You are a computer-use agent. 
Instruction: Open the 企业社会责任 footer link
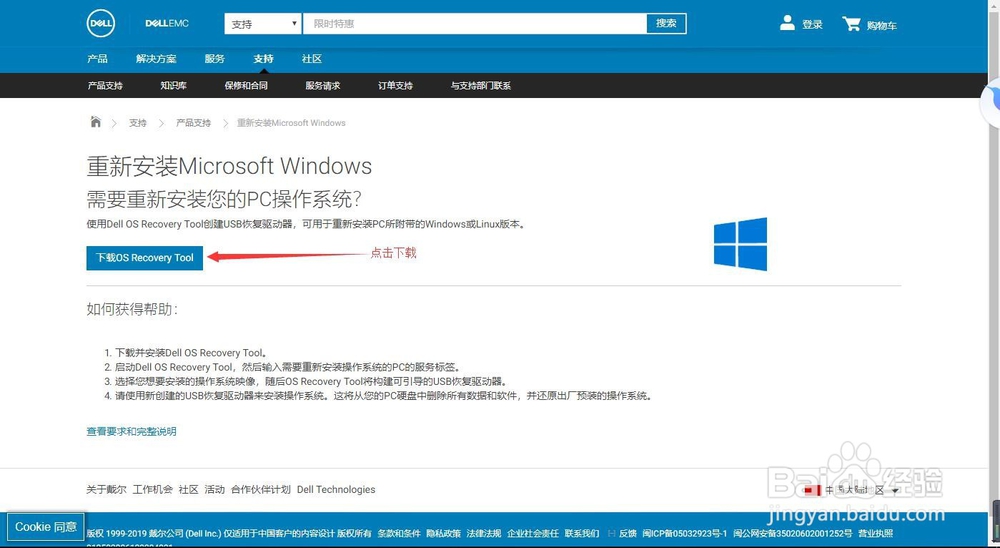(x=533, y=533)
